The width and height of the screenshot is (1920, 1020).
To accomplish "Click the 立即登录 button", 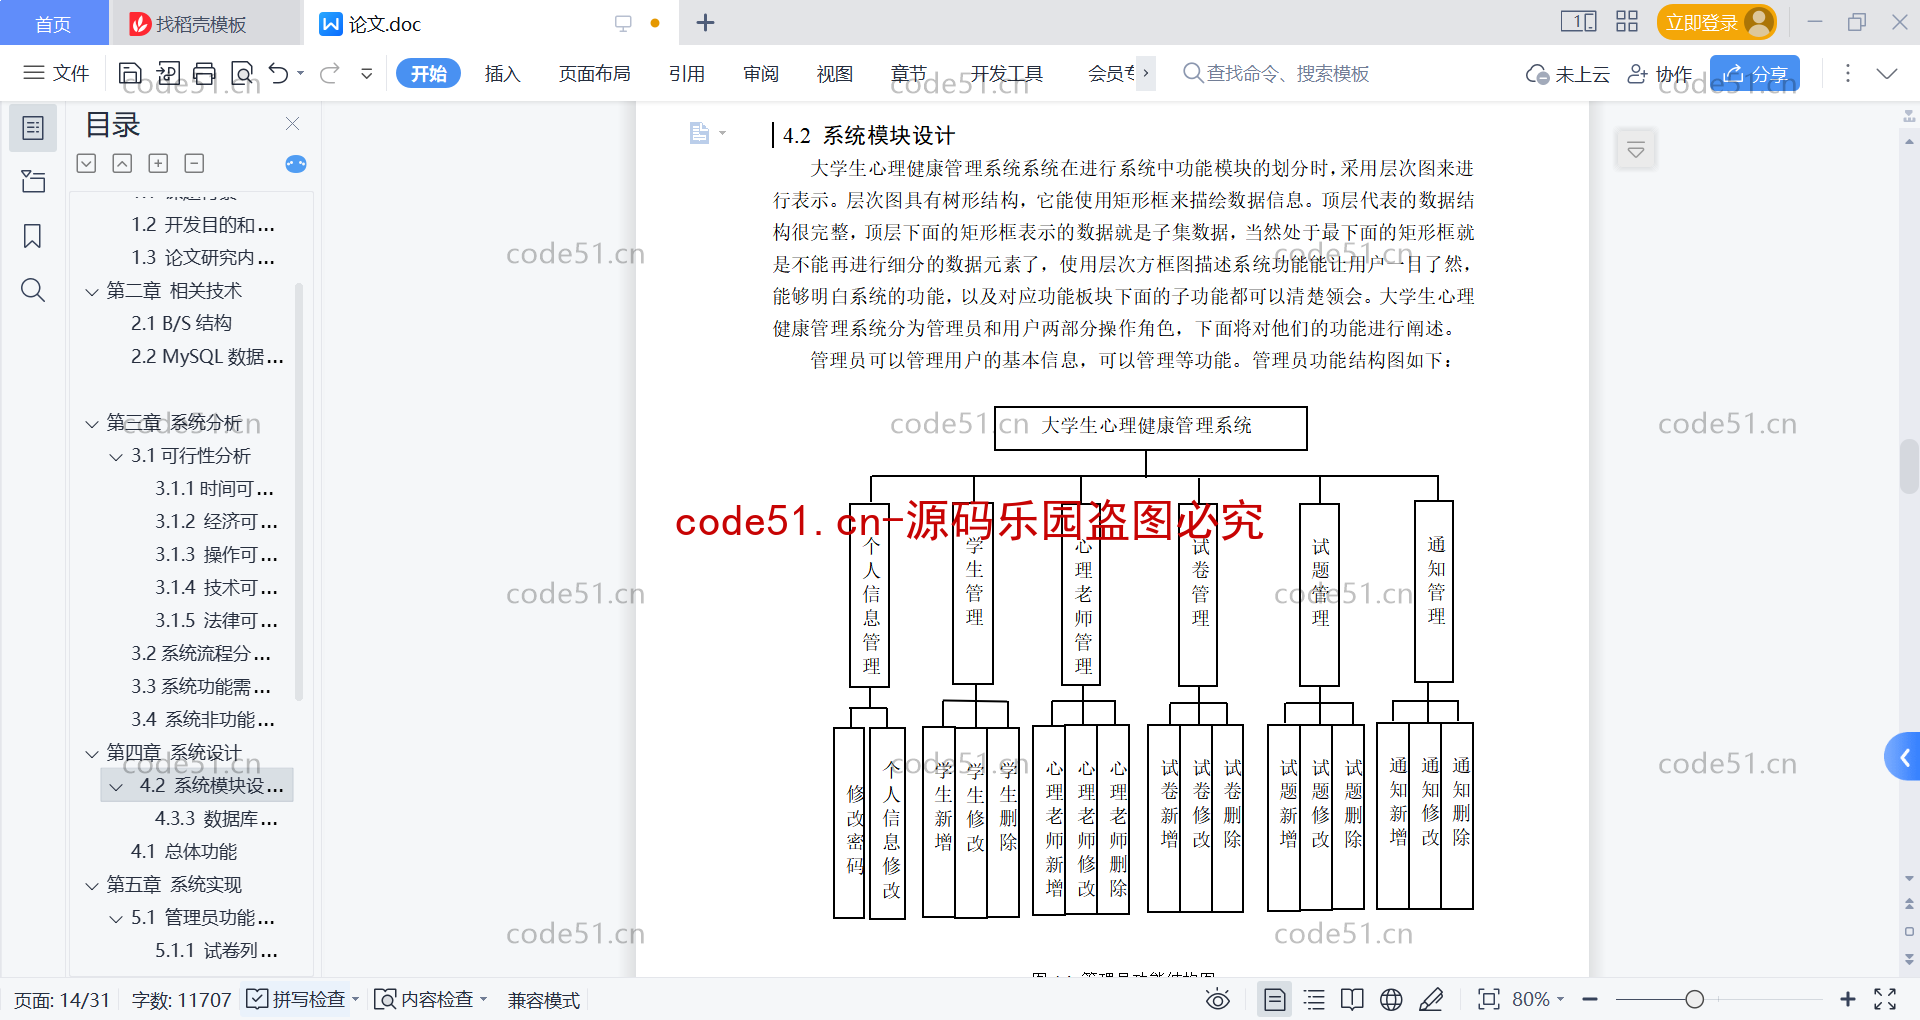I will coord(1716,22).
